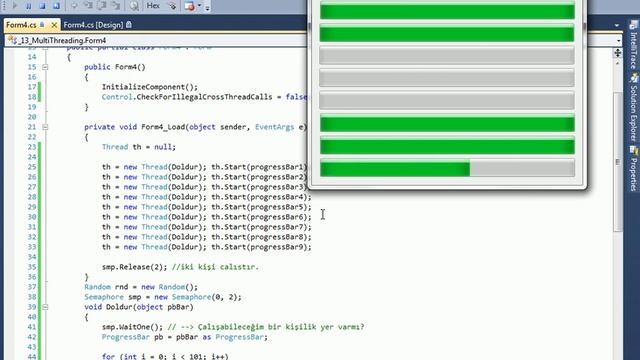Open the Breakpoints window icon
This screenshot has width=640, height=360.
click(189, 6)
